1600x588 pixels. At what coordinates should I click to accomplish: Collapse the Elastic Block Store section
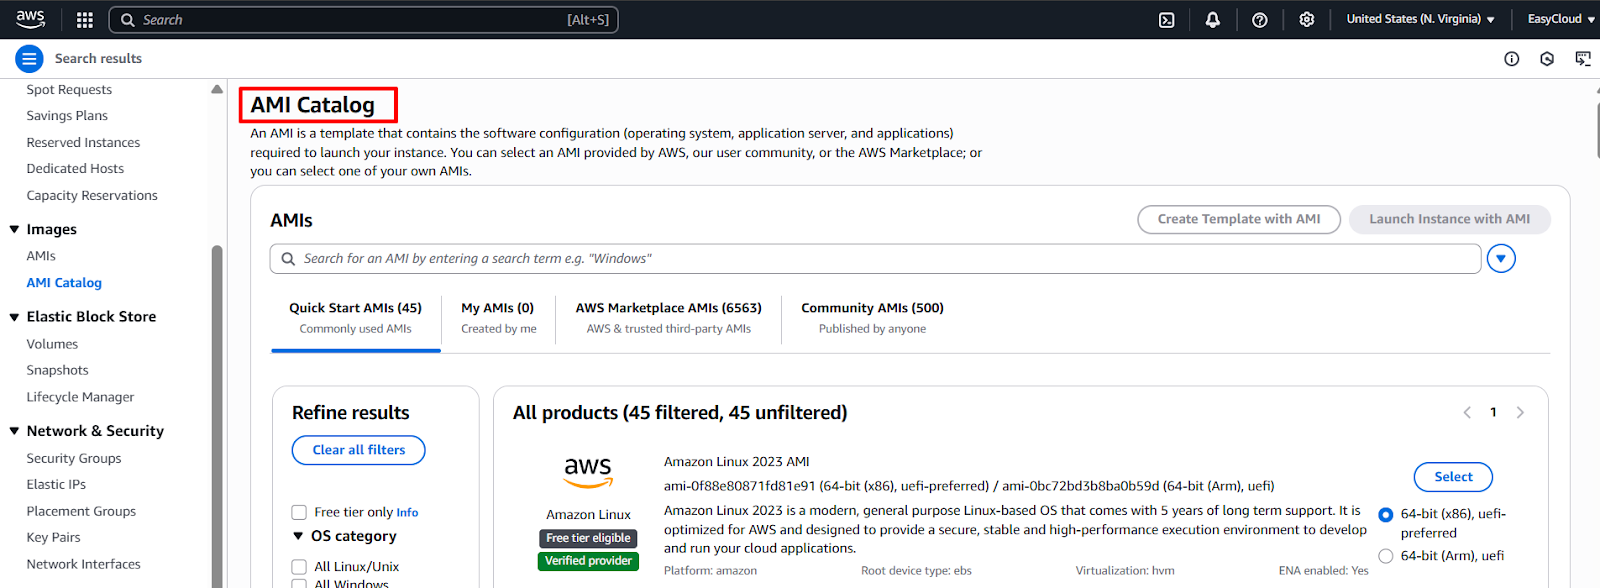click(x=14, y=317)
